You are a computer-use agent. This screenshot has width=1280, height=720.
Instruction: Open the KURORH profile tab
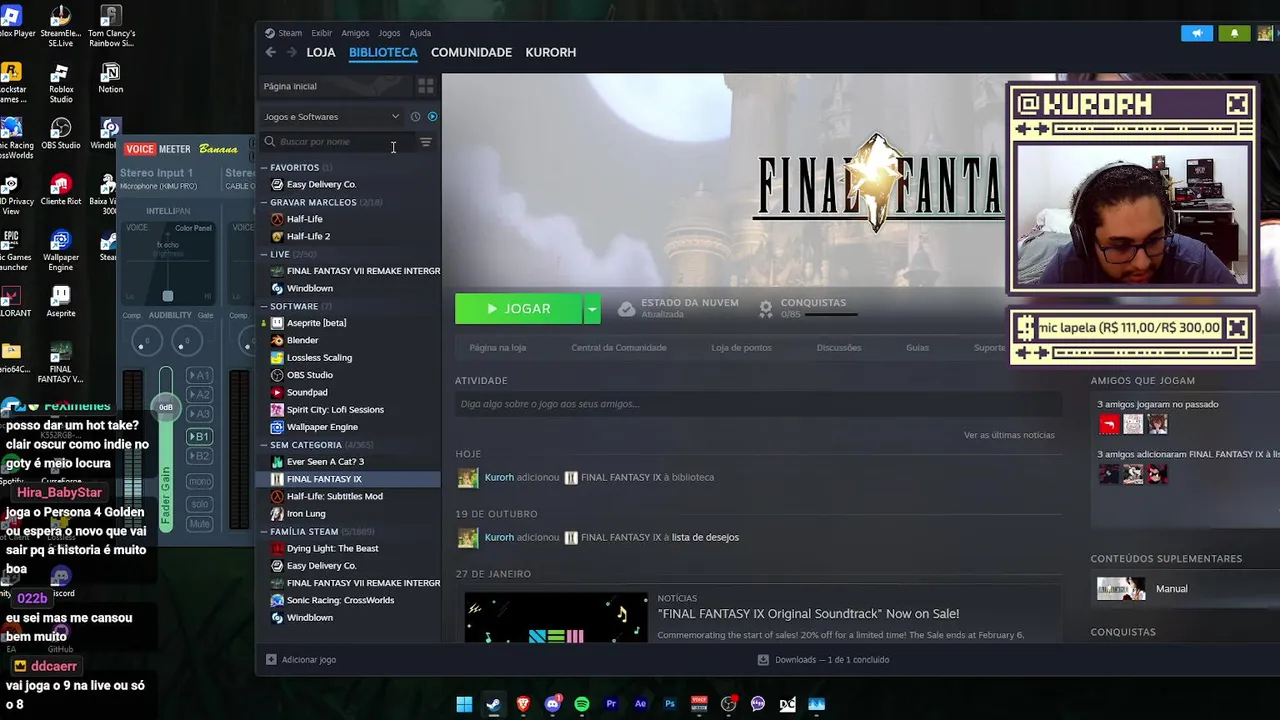pos(551,52)
